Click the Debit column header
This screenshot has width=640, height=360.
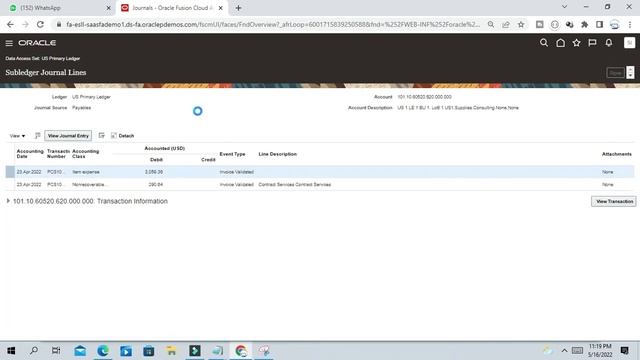click(156, 160)
